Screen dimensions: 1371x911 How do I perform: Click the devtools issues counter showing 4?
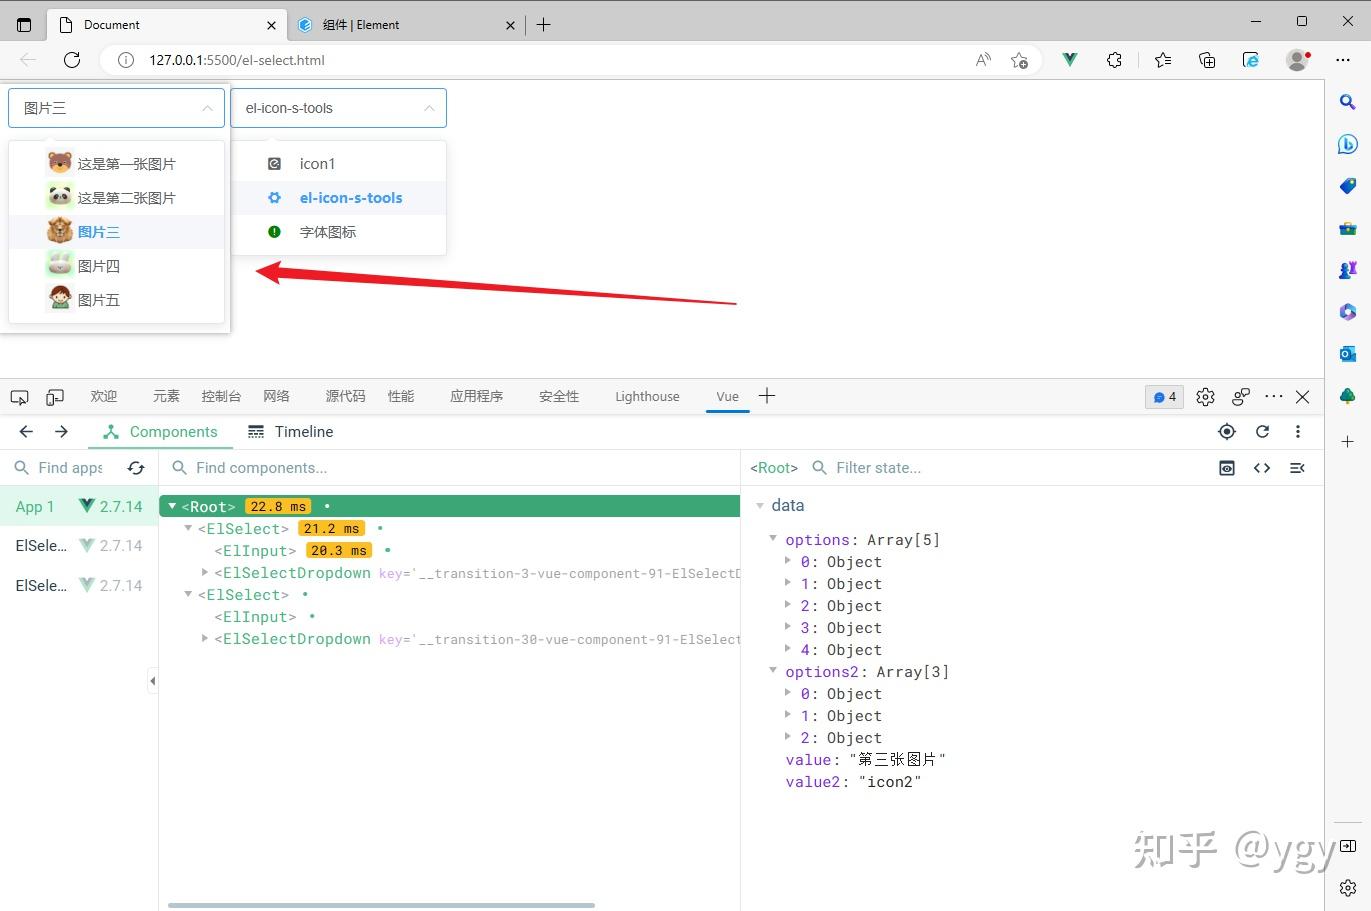pos(1165,397)
